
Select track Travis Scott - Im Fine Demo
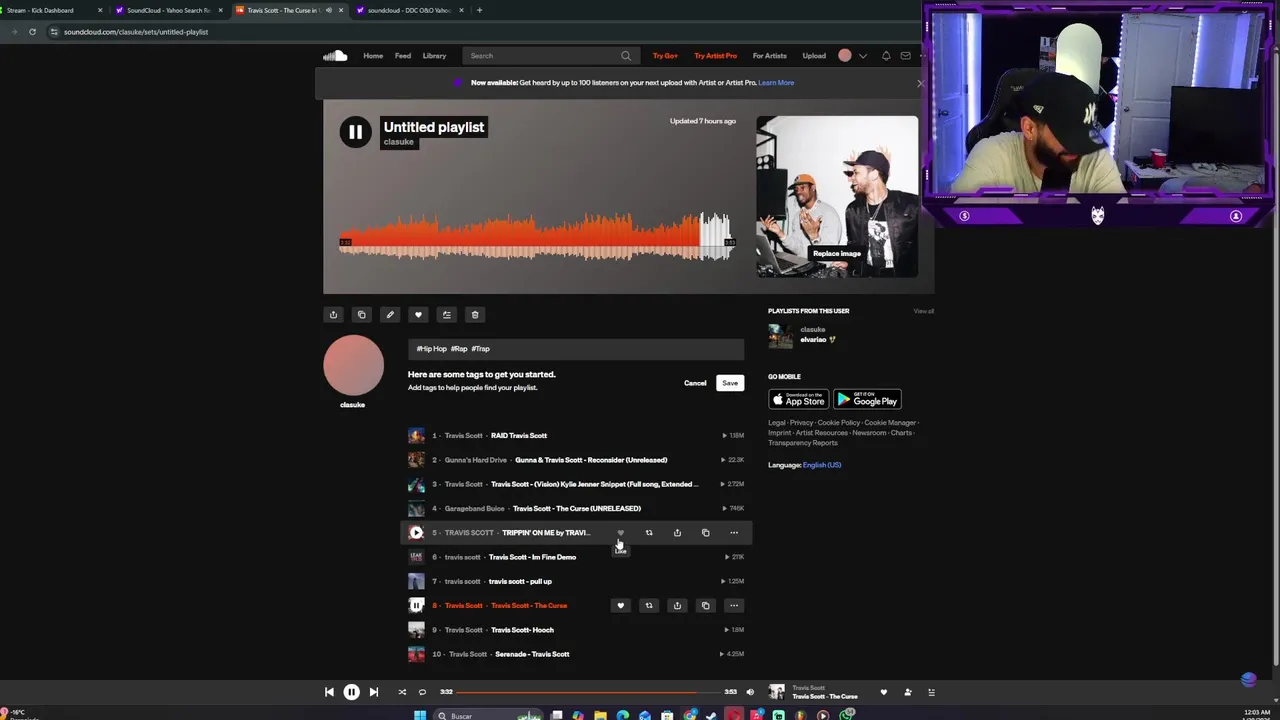(x=532, y=557)
